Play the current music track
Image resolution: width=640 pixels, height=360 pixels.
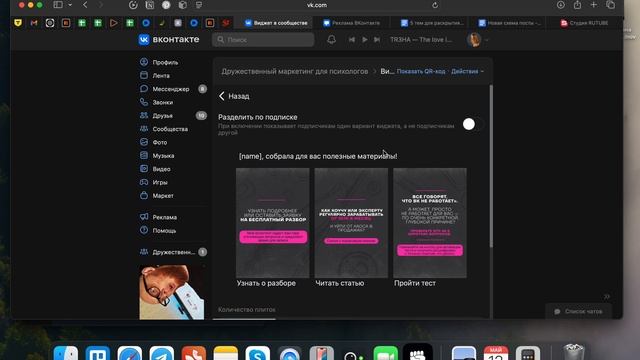(x=364, y=40)
